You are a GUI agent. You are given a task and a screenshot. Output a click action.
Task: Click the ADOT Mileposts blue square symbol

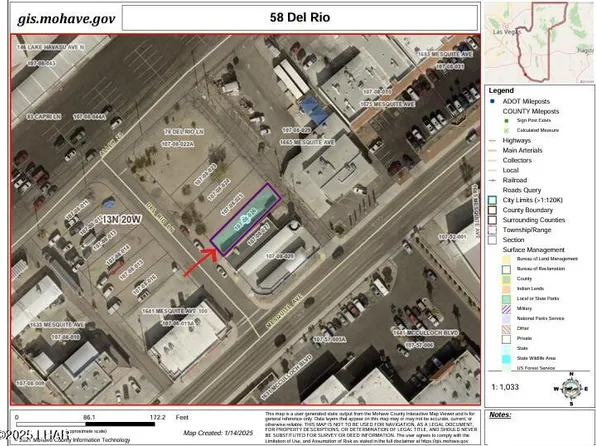[x=493, y=102]
